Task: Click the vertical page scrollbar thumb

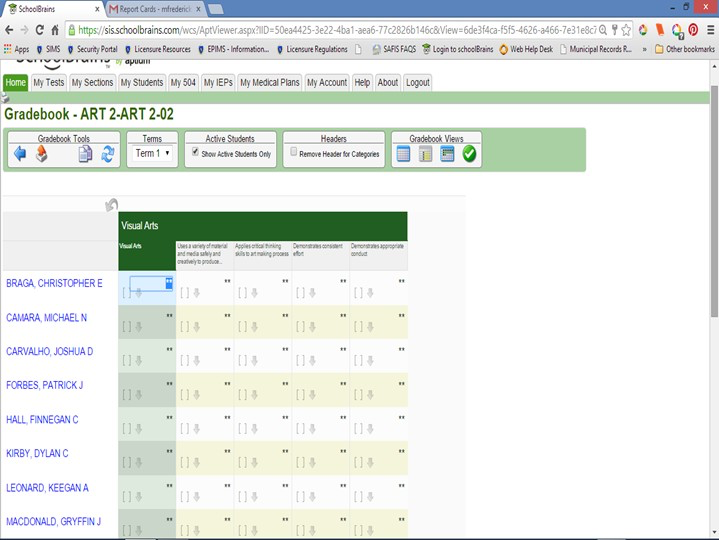Action: [x=714, y=201]
